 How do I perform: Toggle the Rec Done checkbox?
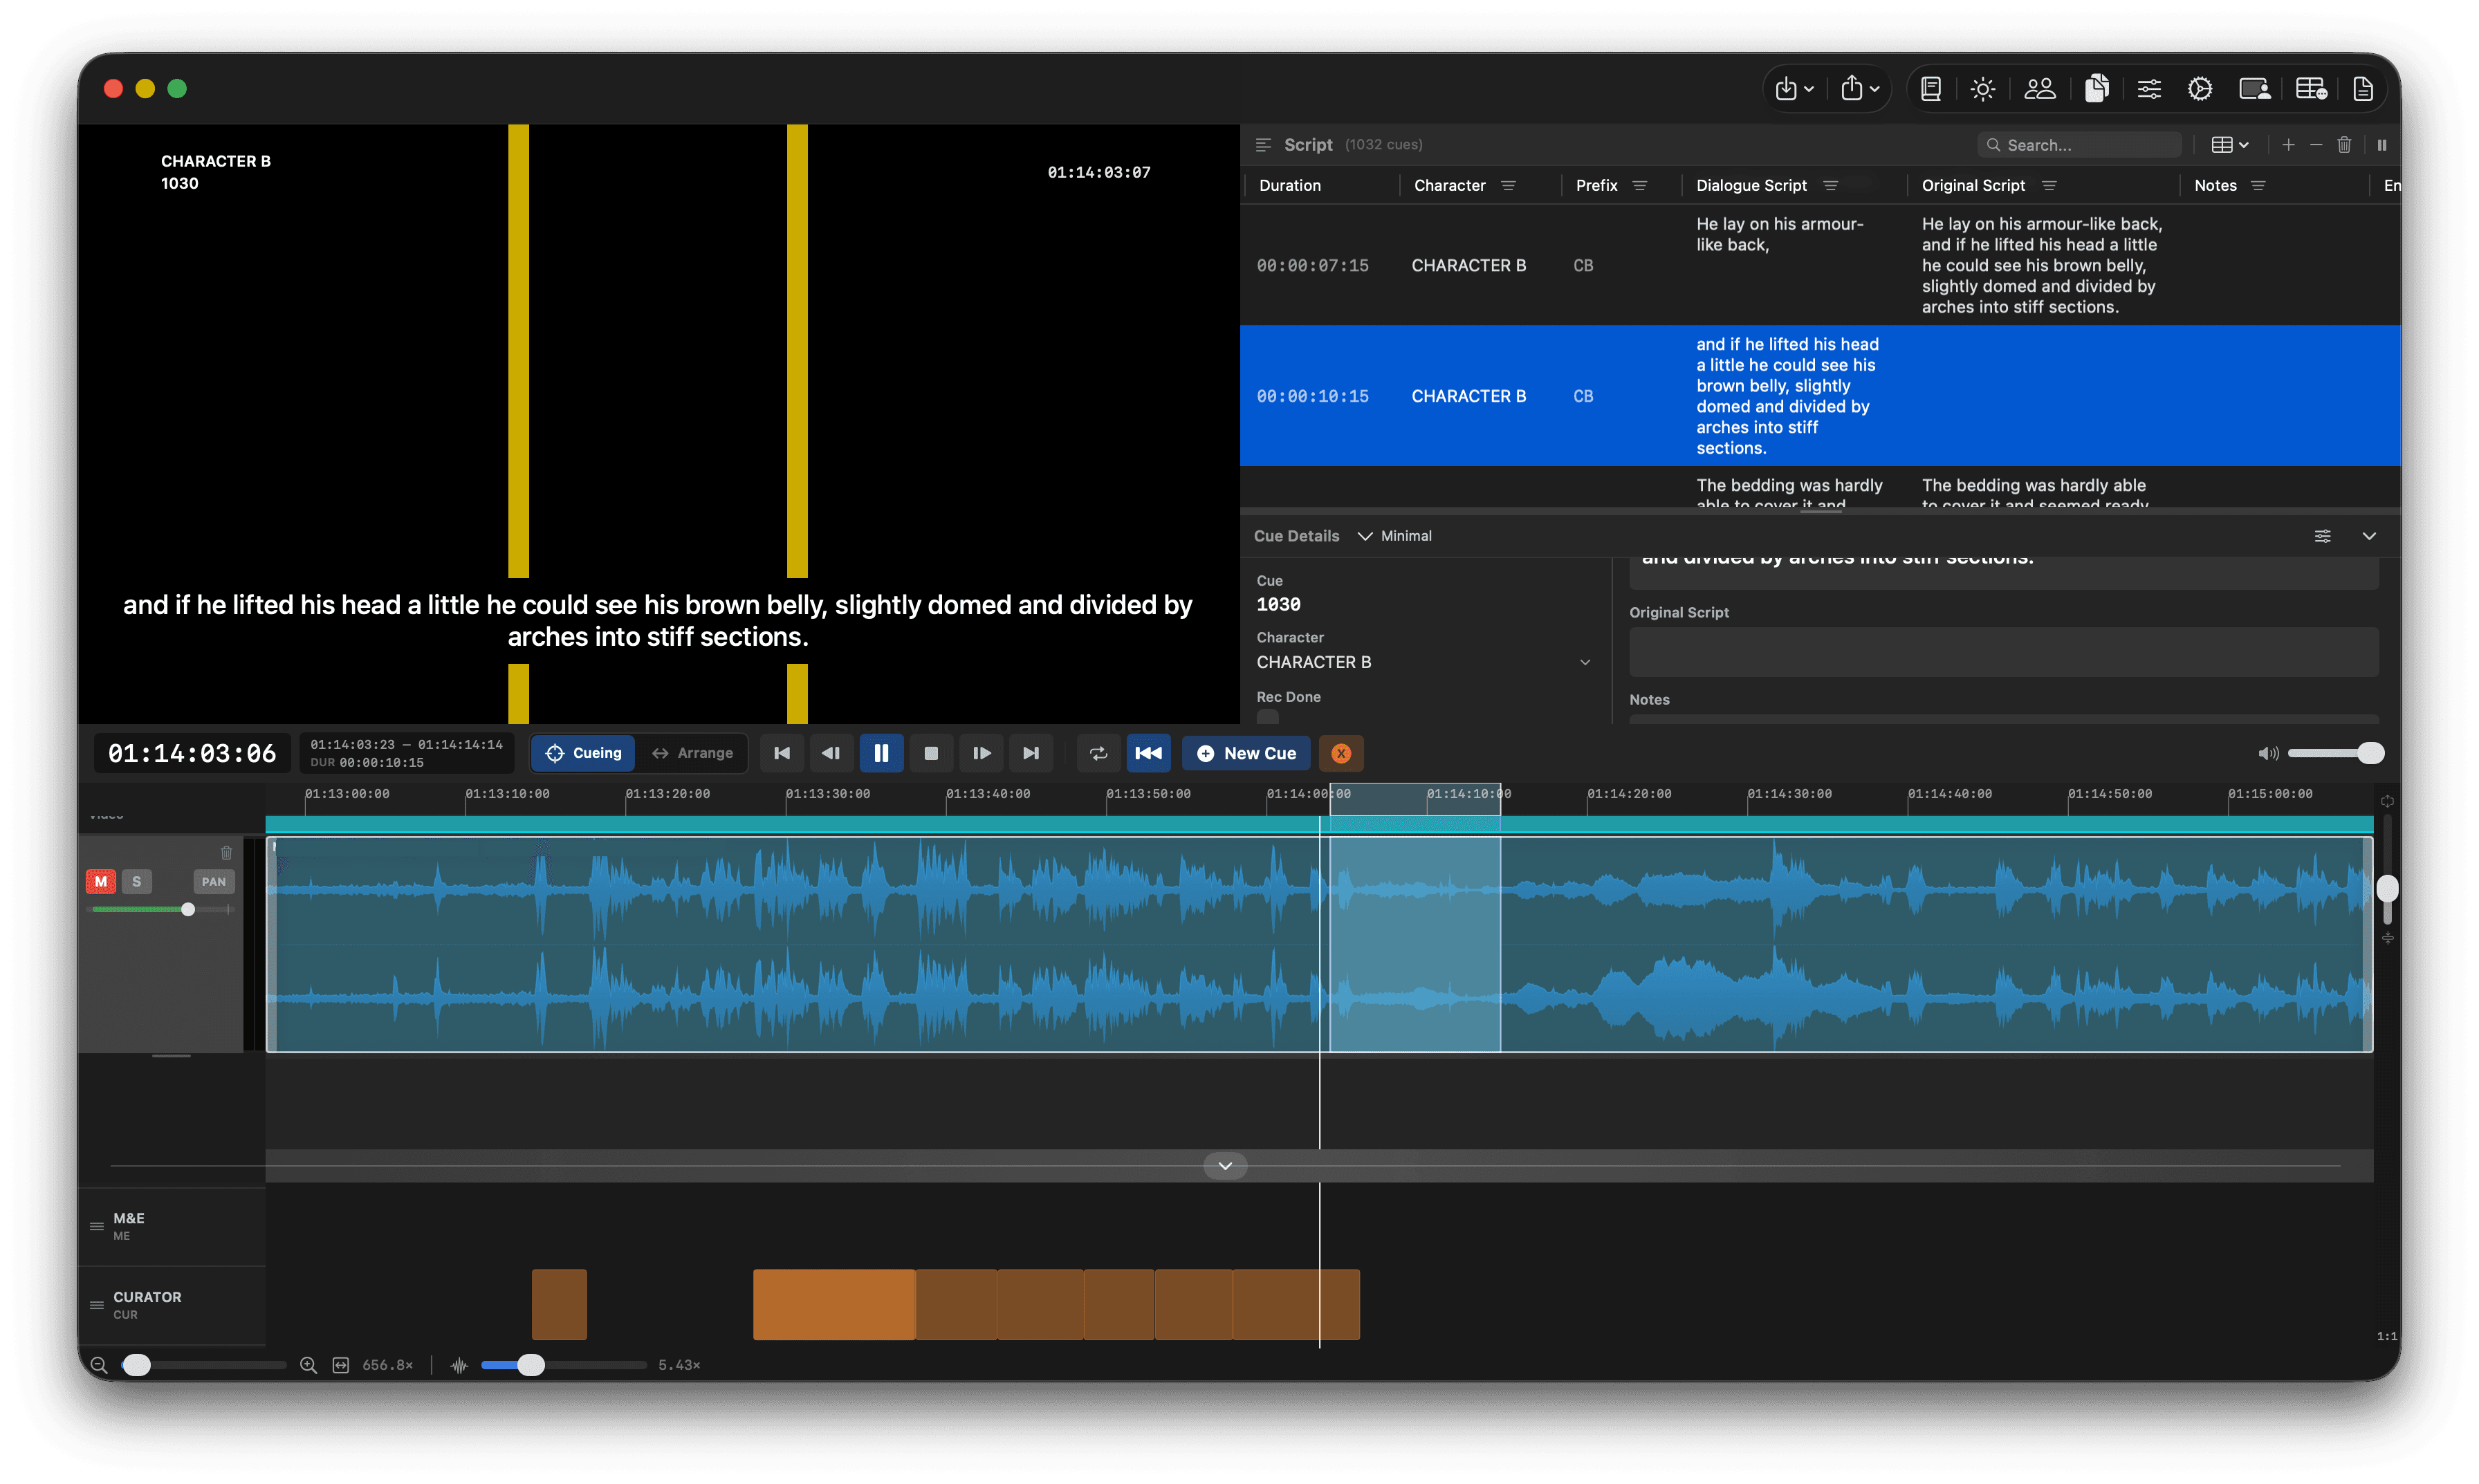tap(1267, 717)
